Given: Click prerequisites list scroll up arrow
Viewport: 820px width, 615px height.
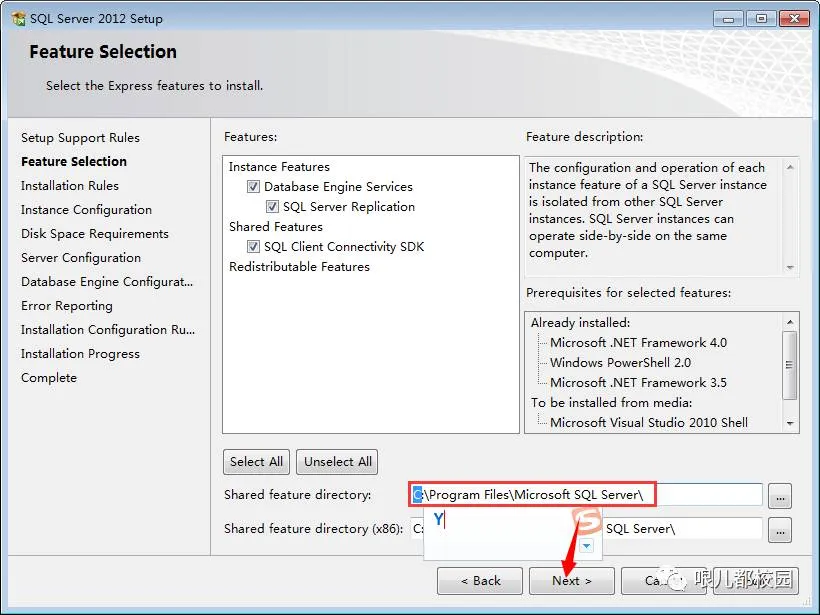Looking at the screenshot, I should (x=790, y=322).
